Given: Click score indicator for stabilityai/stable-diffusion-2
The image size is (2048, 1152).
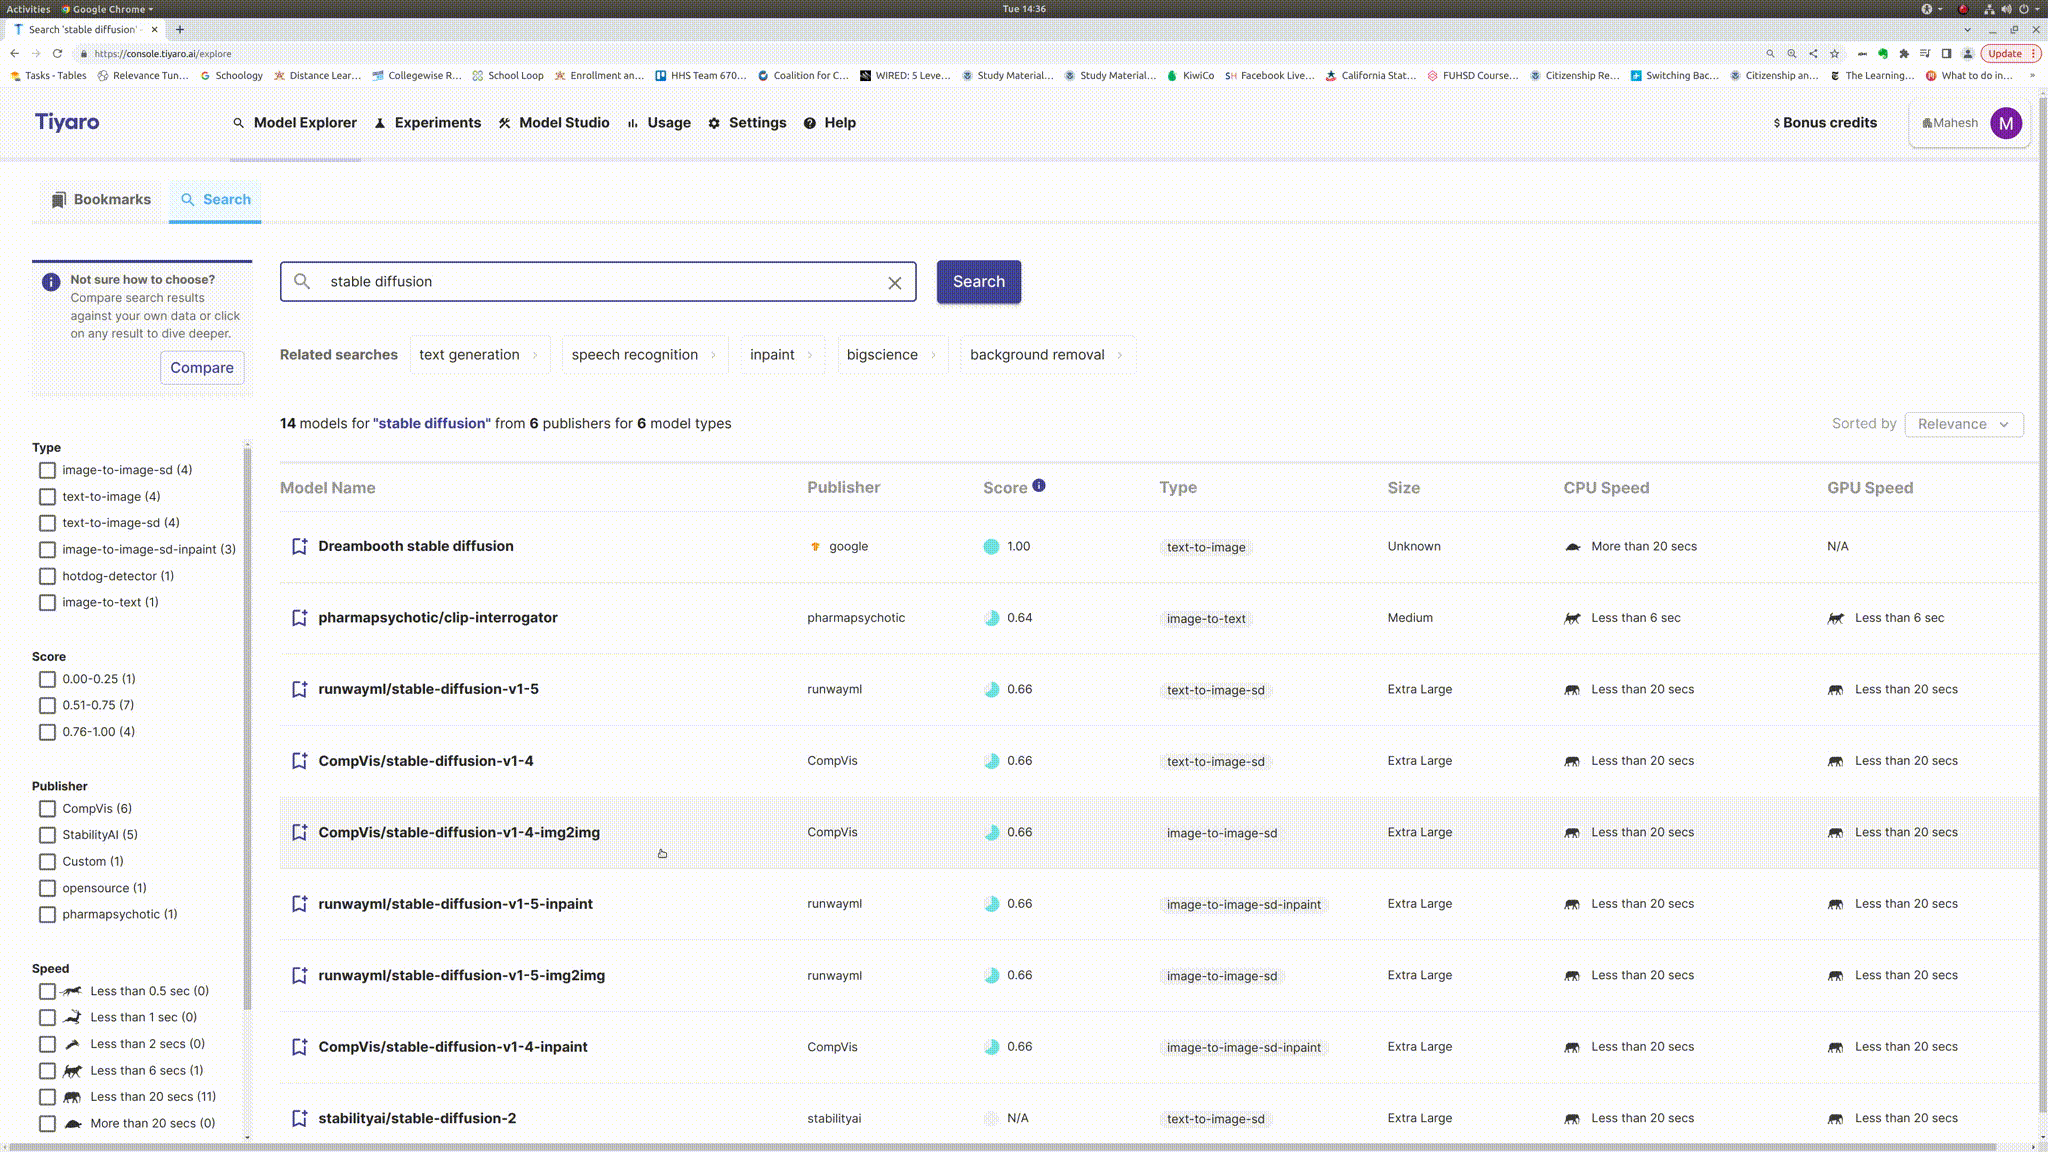Looking at the screenshot, I should pyautogui.click(x=991, y=1118).
